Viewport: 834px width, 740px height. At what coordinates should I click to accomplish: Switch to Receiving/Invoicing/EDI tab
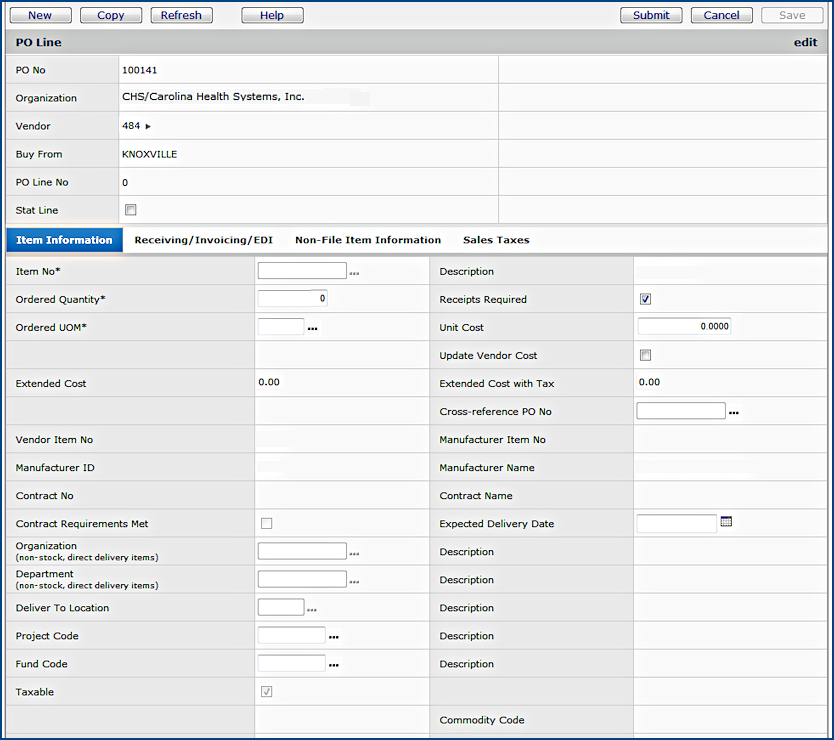coord(203,240)
